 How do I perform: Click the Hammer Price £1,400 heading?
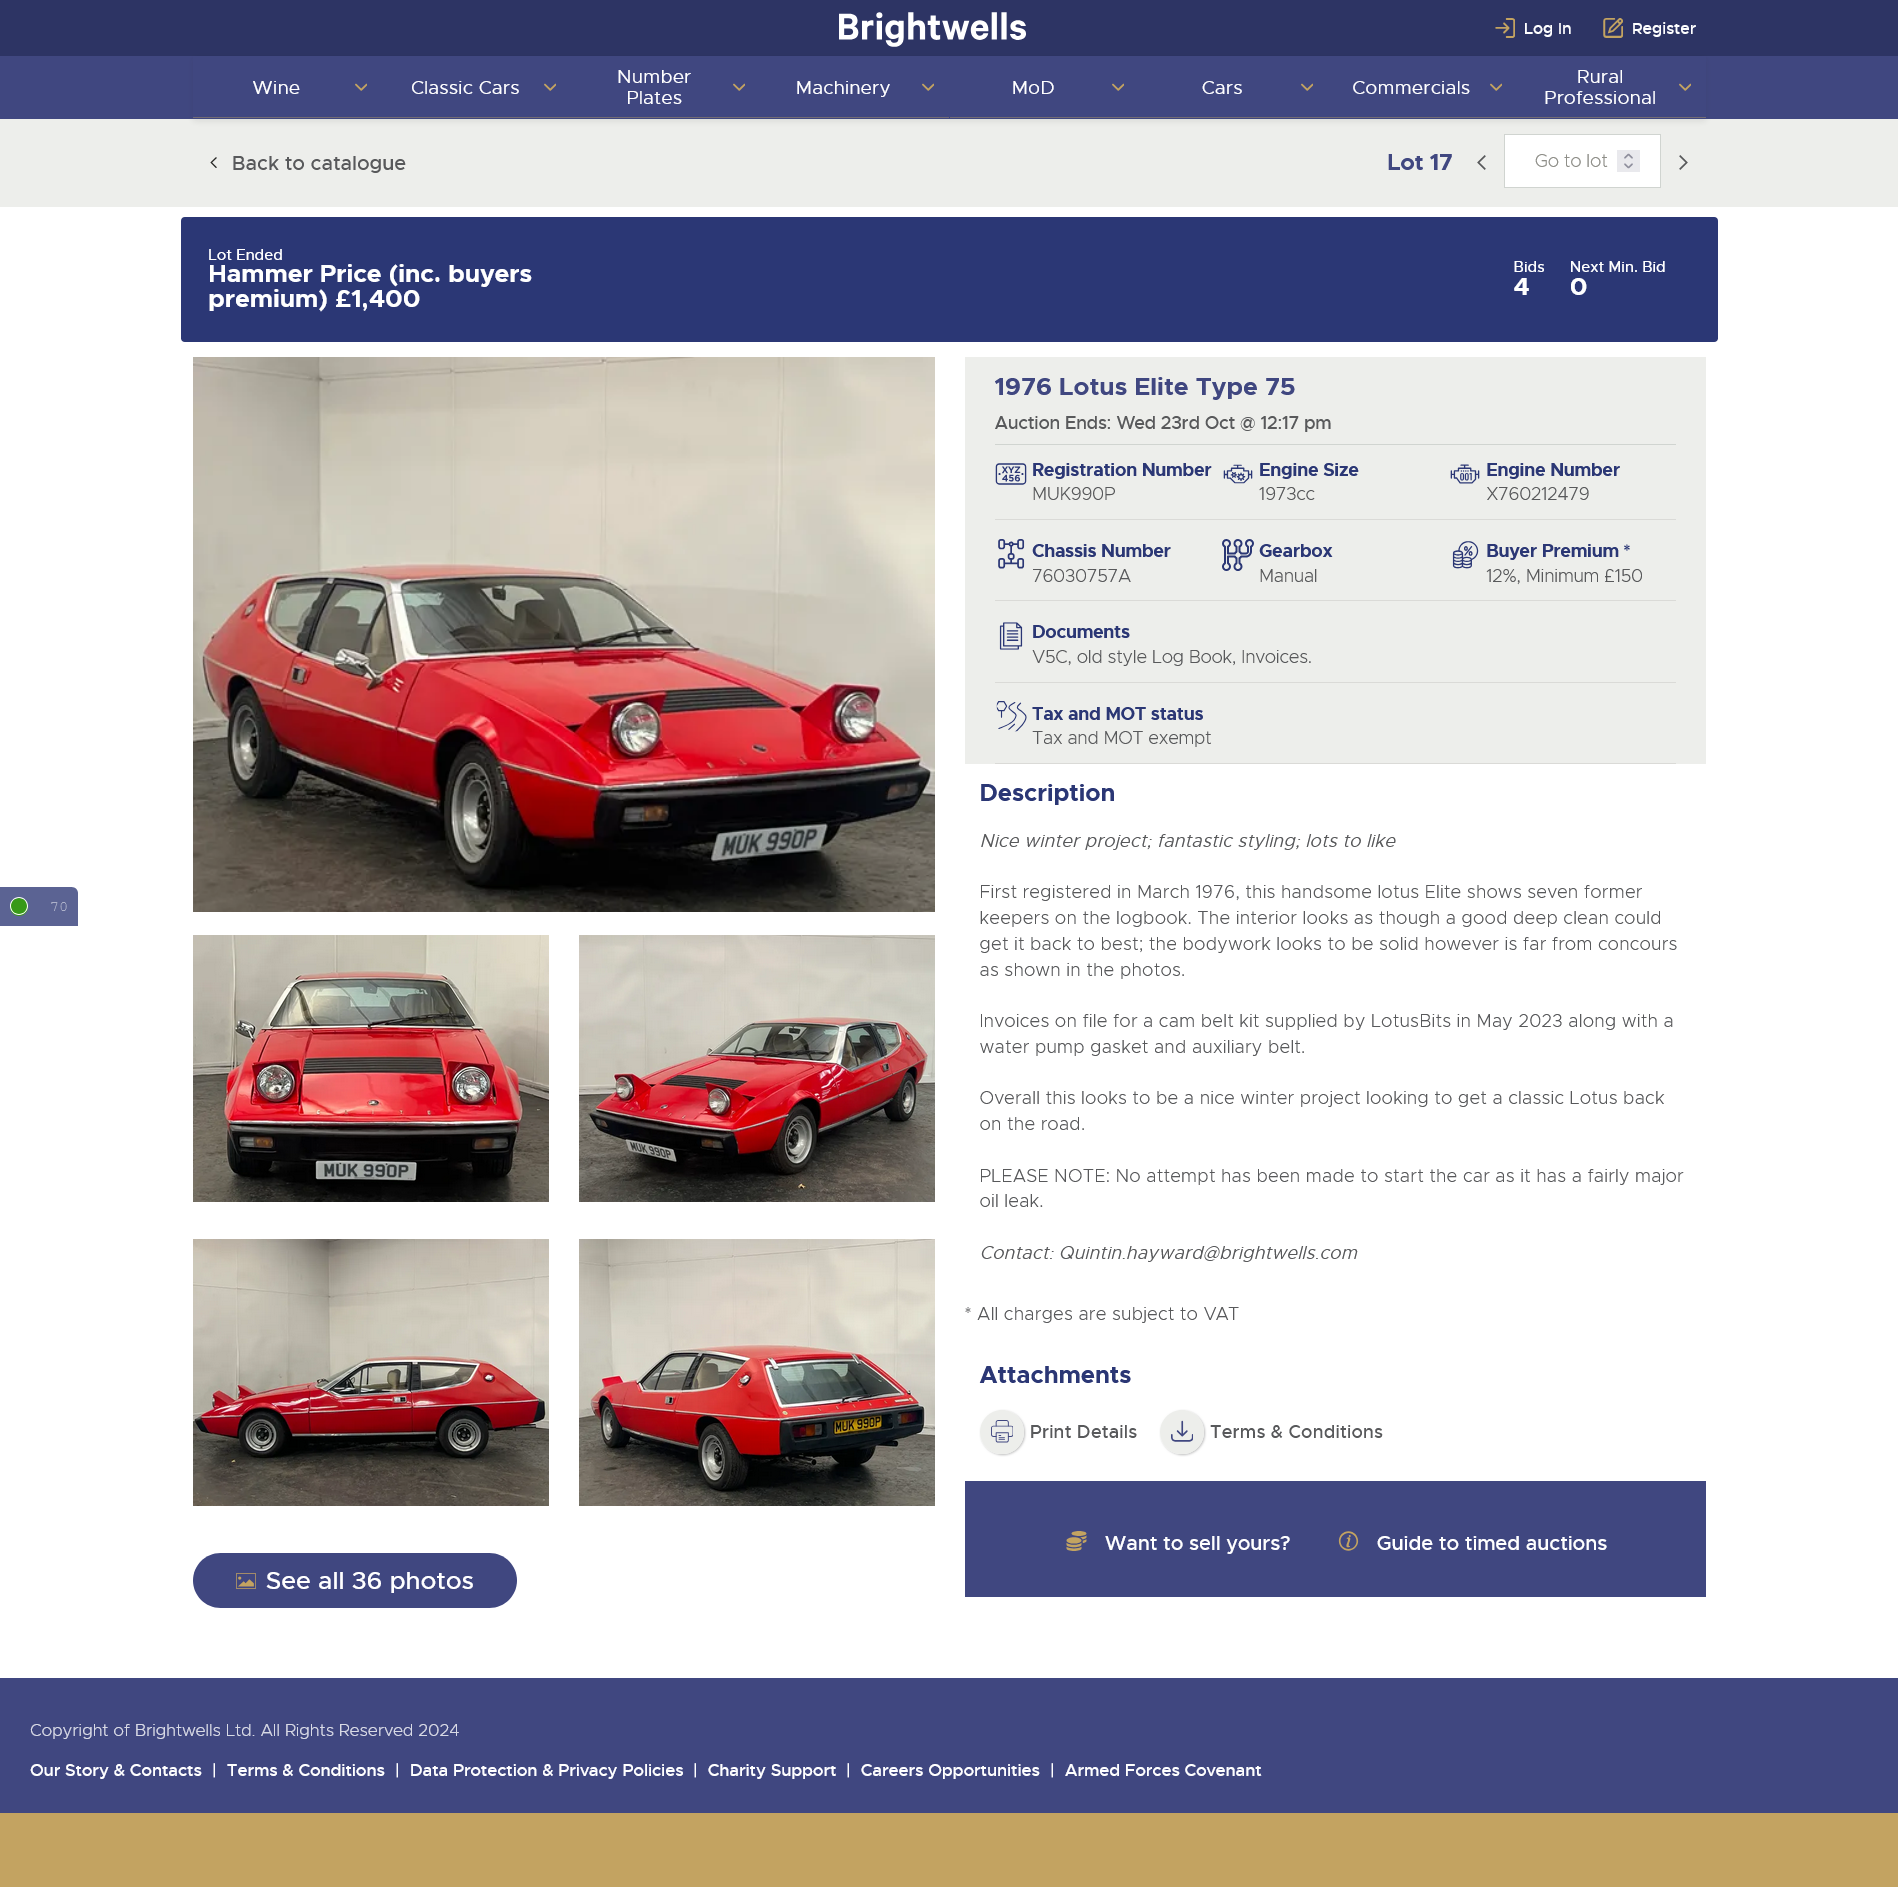point(370,286)
